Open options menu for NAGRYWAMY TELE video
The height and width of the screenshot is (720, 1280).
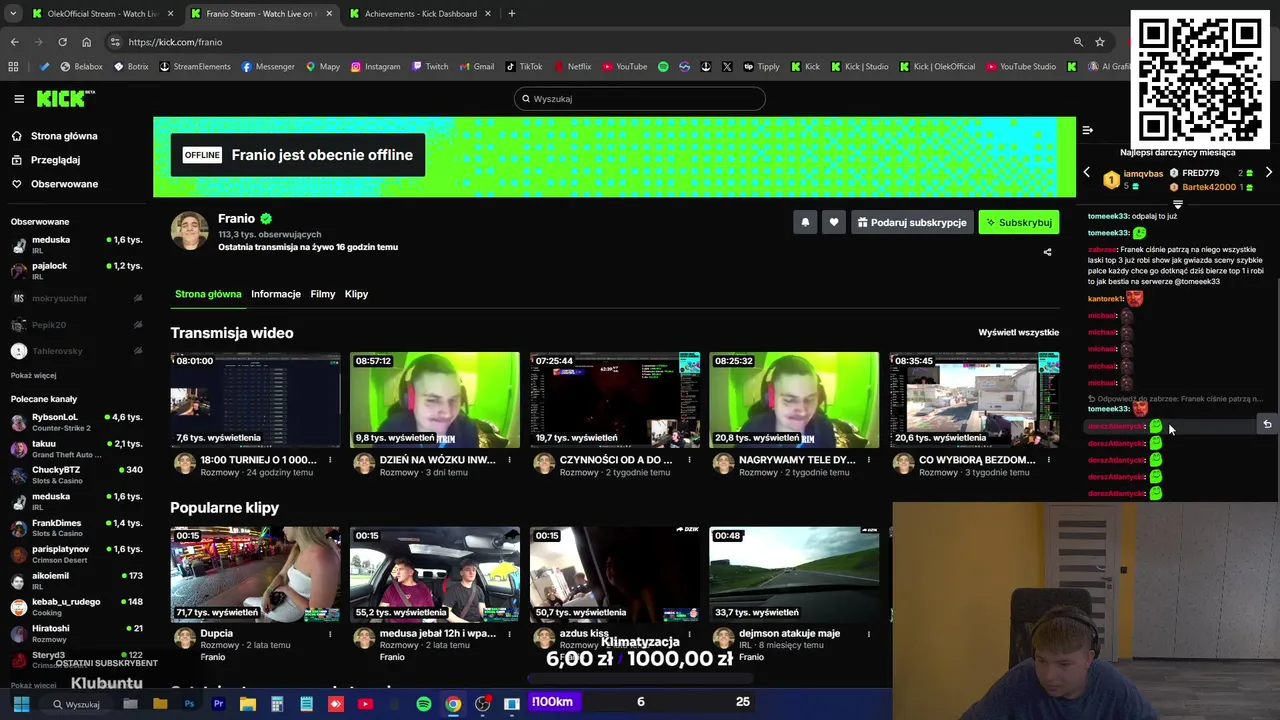click(869, 460)
